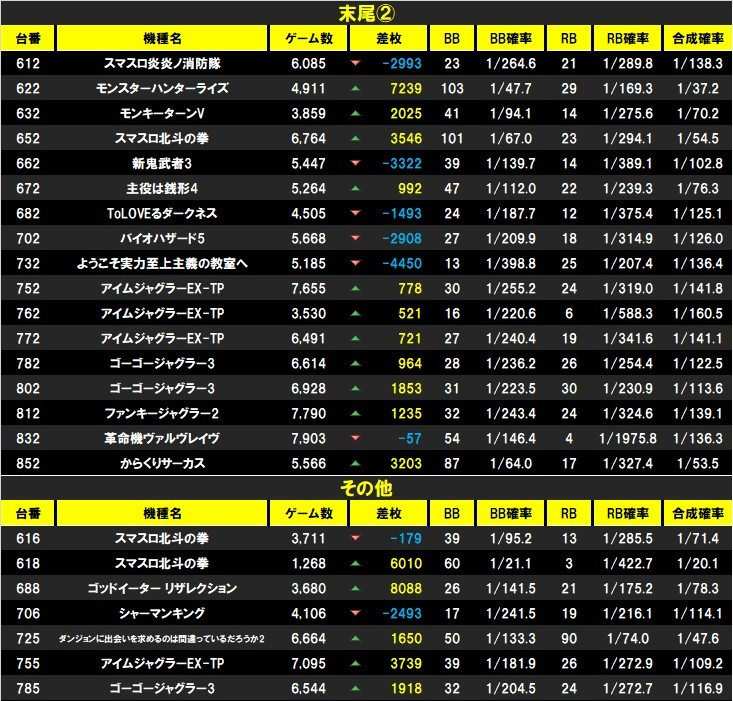Click the 合成確率 header in the その他 table

coord(697,513)
